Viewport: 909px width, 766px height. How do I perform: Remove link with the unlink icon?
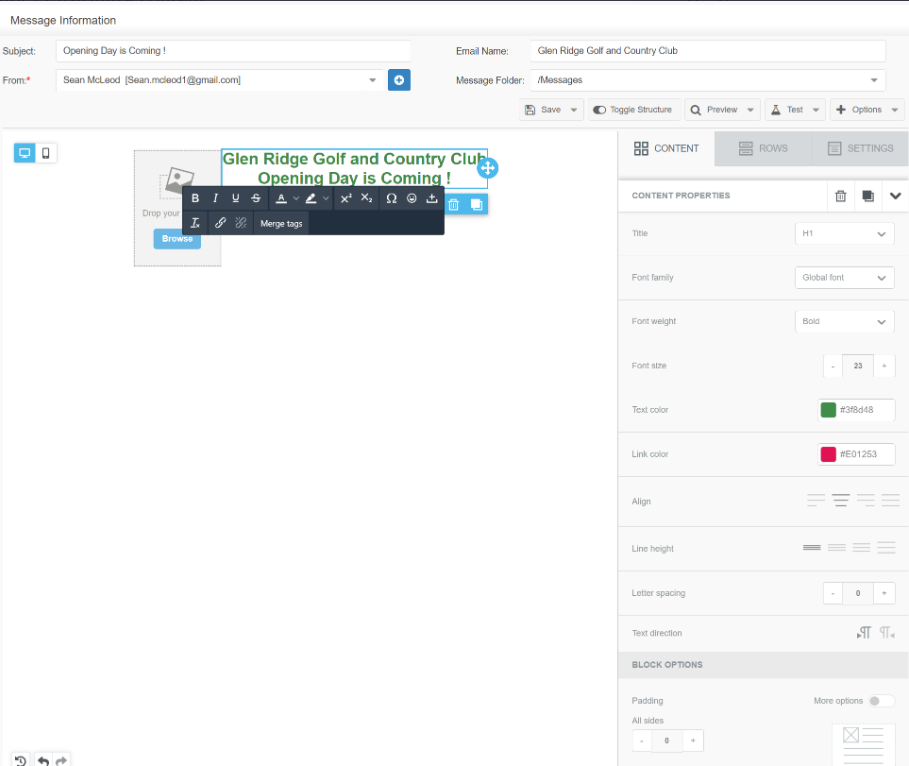[x=241, y=223]
